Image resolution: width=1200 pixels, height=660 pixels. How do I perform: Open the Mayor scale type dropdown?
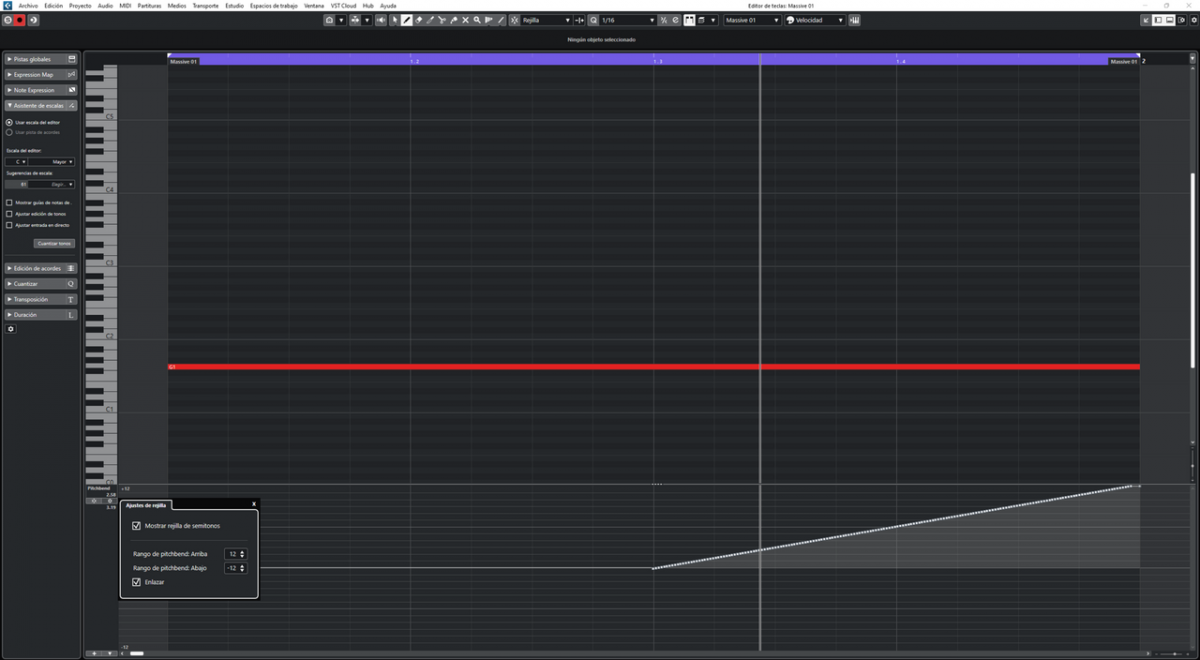coord(52,161)
